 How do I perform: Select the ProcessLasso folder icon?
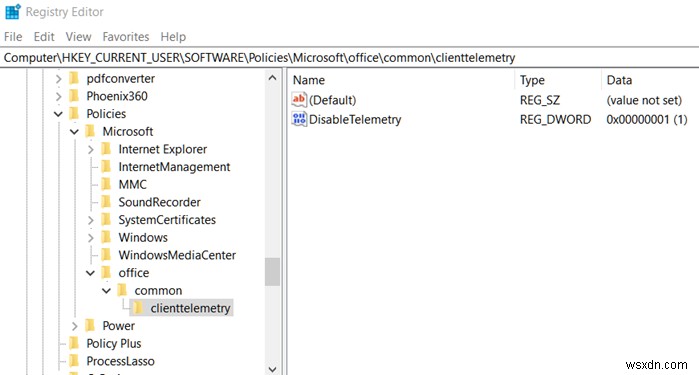pyautogui.click(x=74, y=361)
